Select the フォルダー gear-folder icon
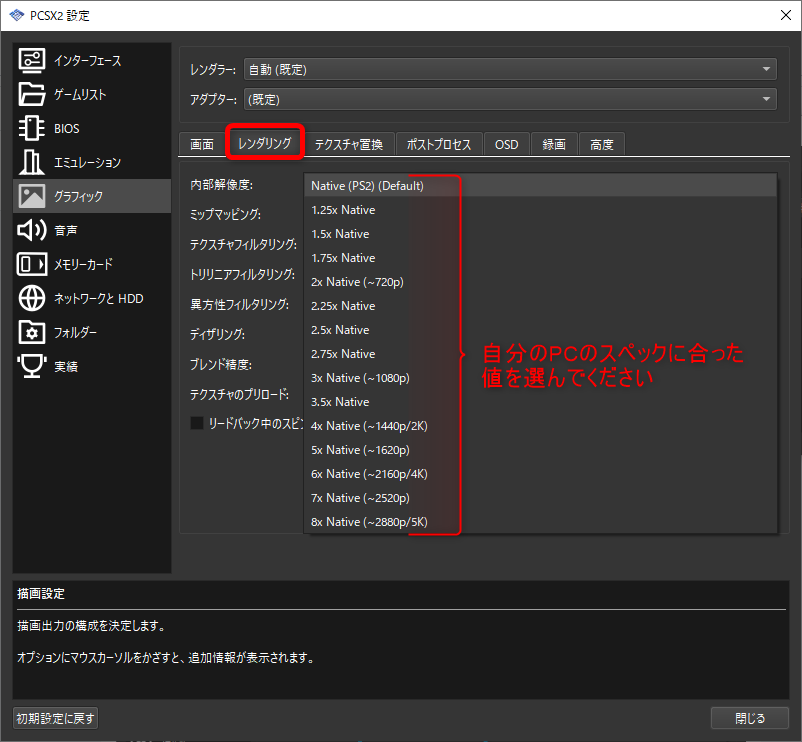This screenshot has height=742, width=802. pyautogui.click(x=32, y=332)
